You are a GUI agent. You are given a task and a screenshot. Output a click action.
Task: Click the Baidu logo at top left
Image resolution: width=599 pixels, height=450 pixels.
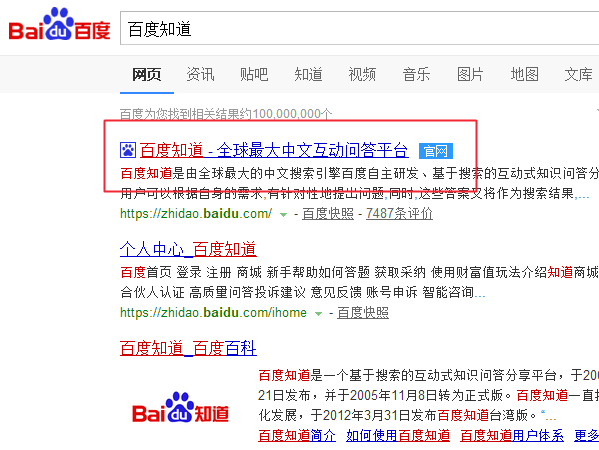[59, 24]
